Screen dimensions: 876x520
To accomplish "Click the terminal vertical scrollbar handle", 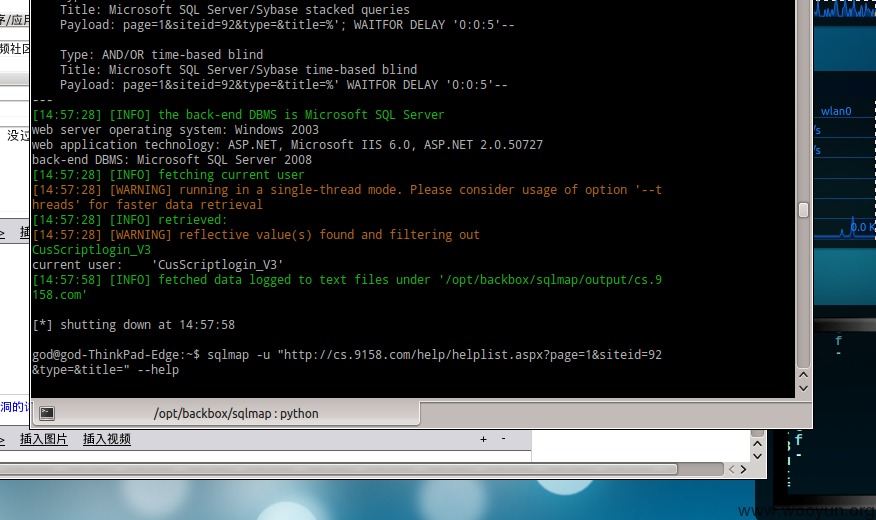I will 803,210.
